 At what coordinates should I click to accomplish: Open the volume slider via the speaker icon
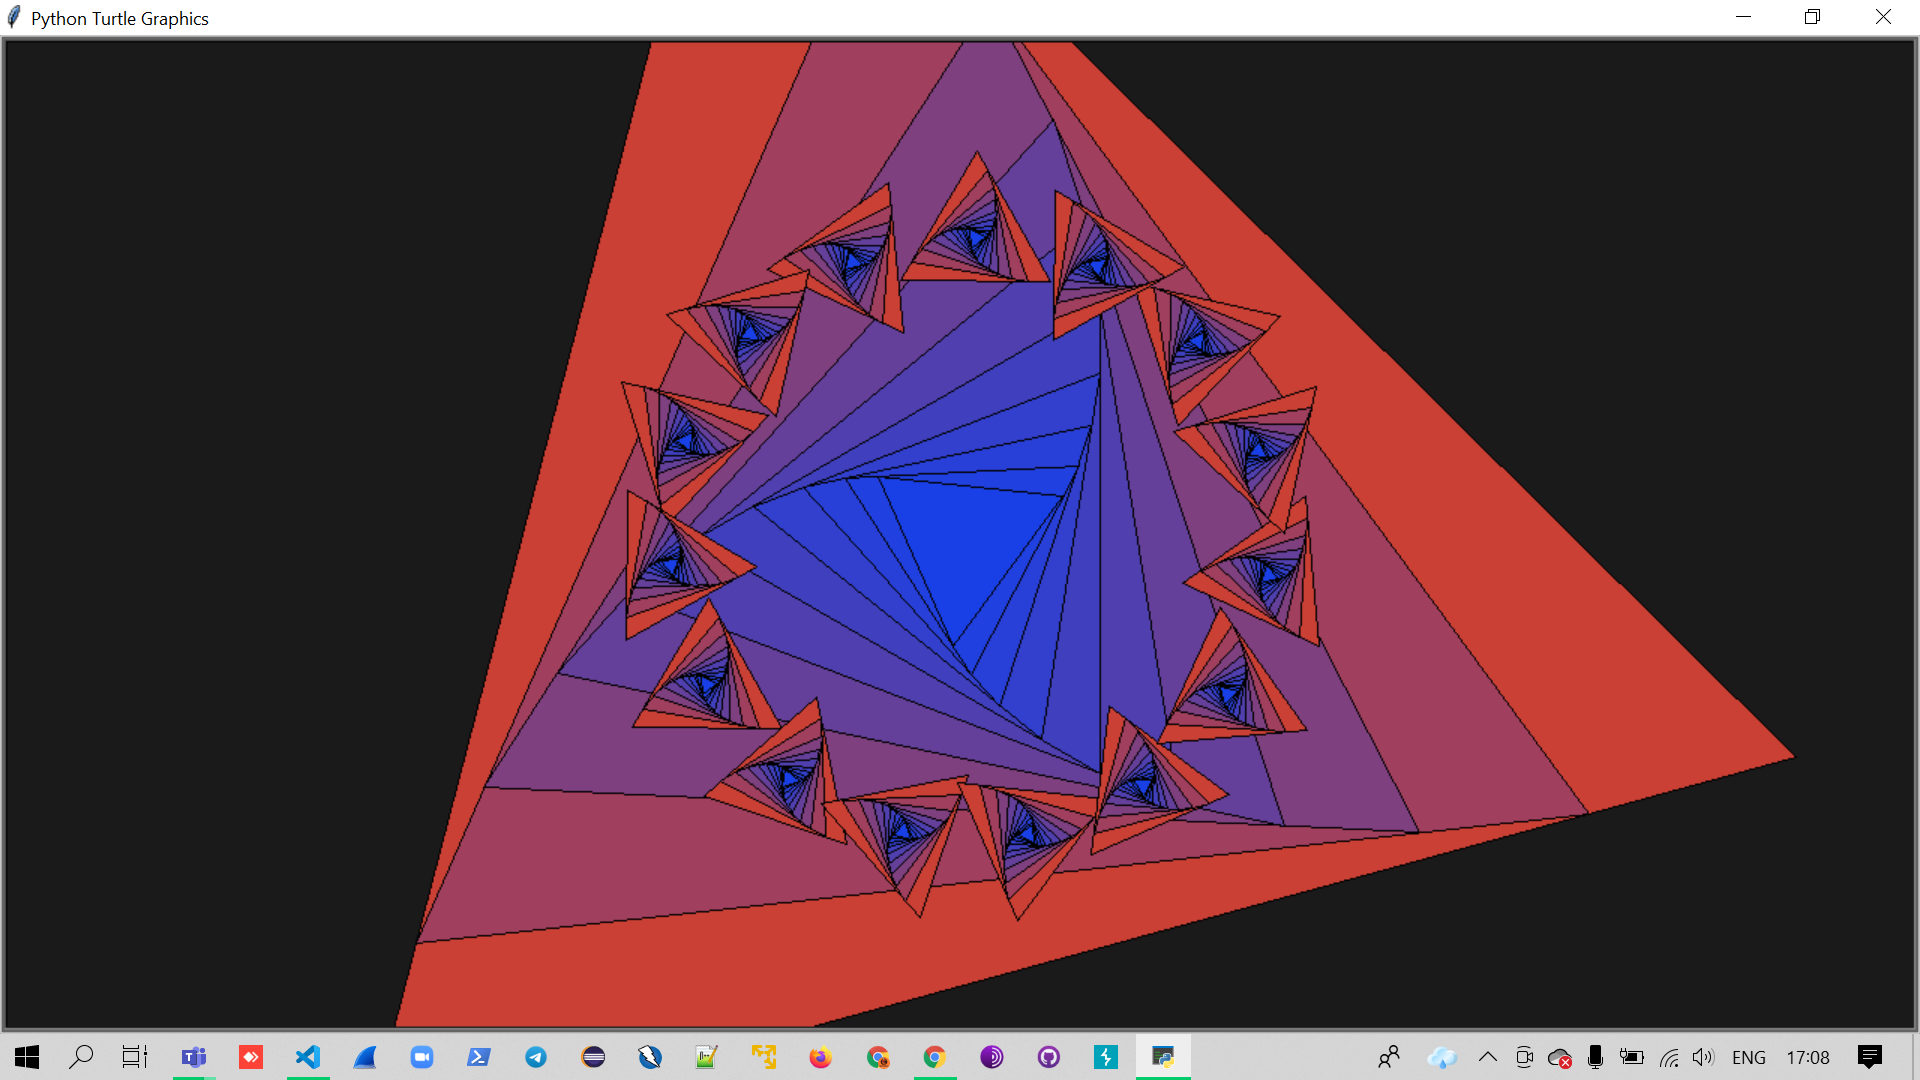(1705, 1057)
